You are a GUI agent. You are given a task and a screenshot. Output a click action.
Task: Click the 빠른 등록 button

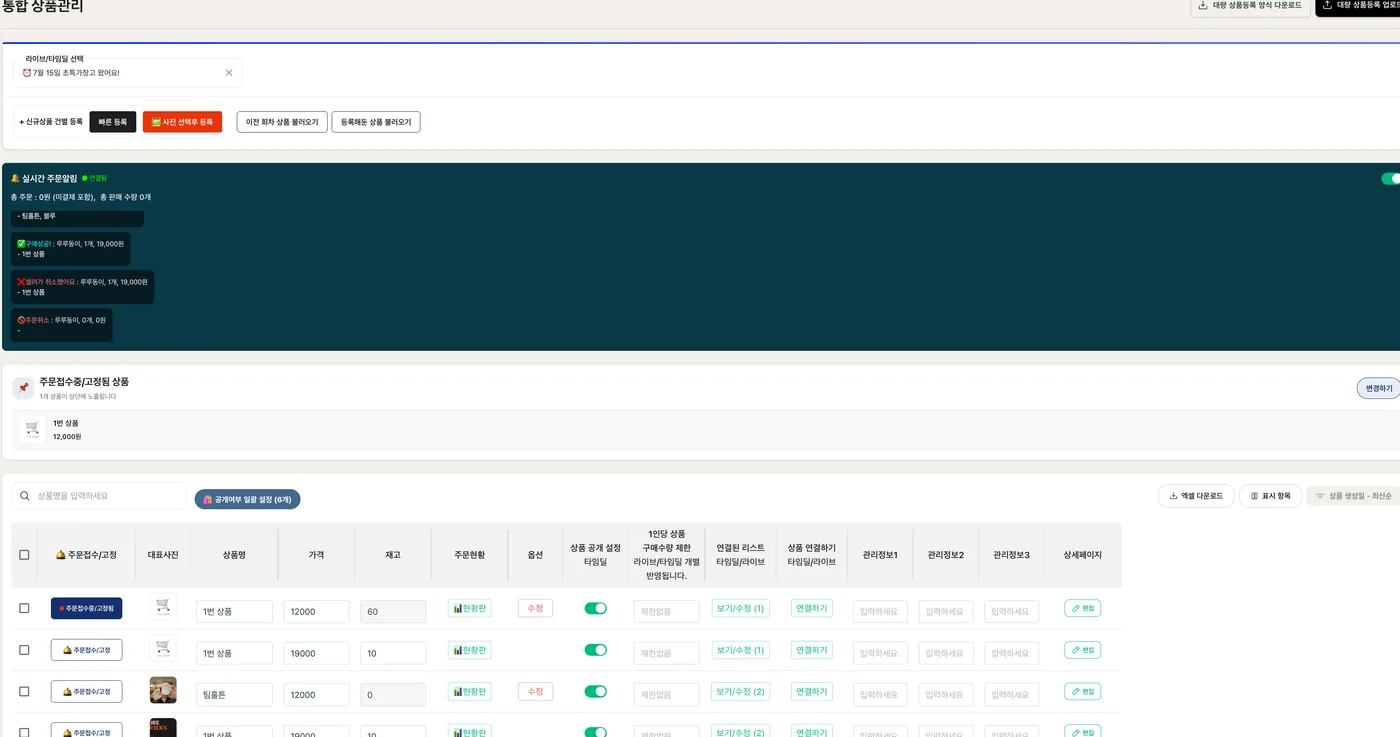[113, 122]
